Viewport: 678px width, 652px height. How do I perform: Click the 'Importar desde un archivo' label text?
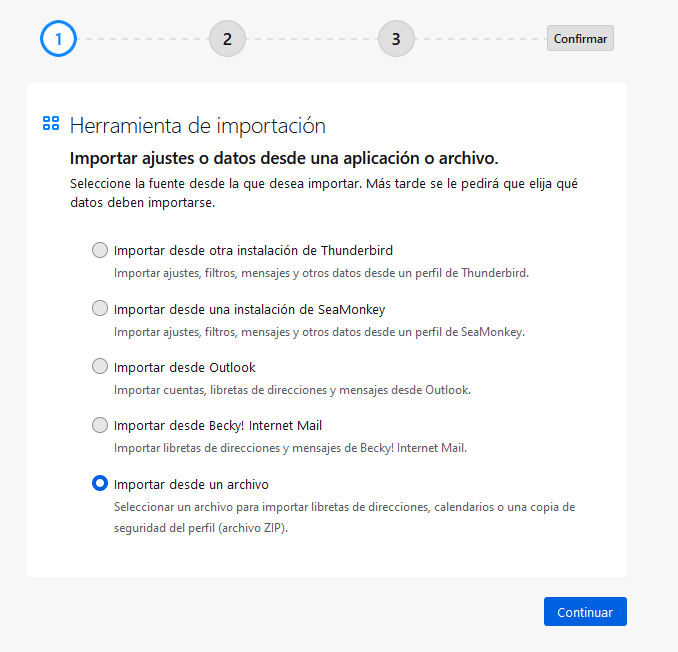pos(191,484)
